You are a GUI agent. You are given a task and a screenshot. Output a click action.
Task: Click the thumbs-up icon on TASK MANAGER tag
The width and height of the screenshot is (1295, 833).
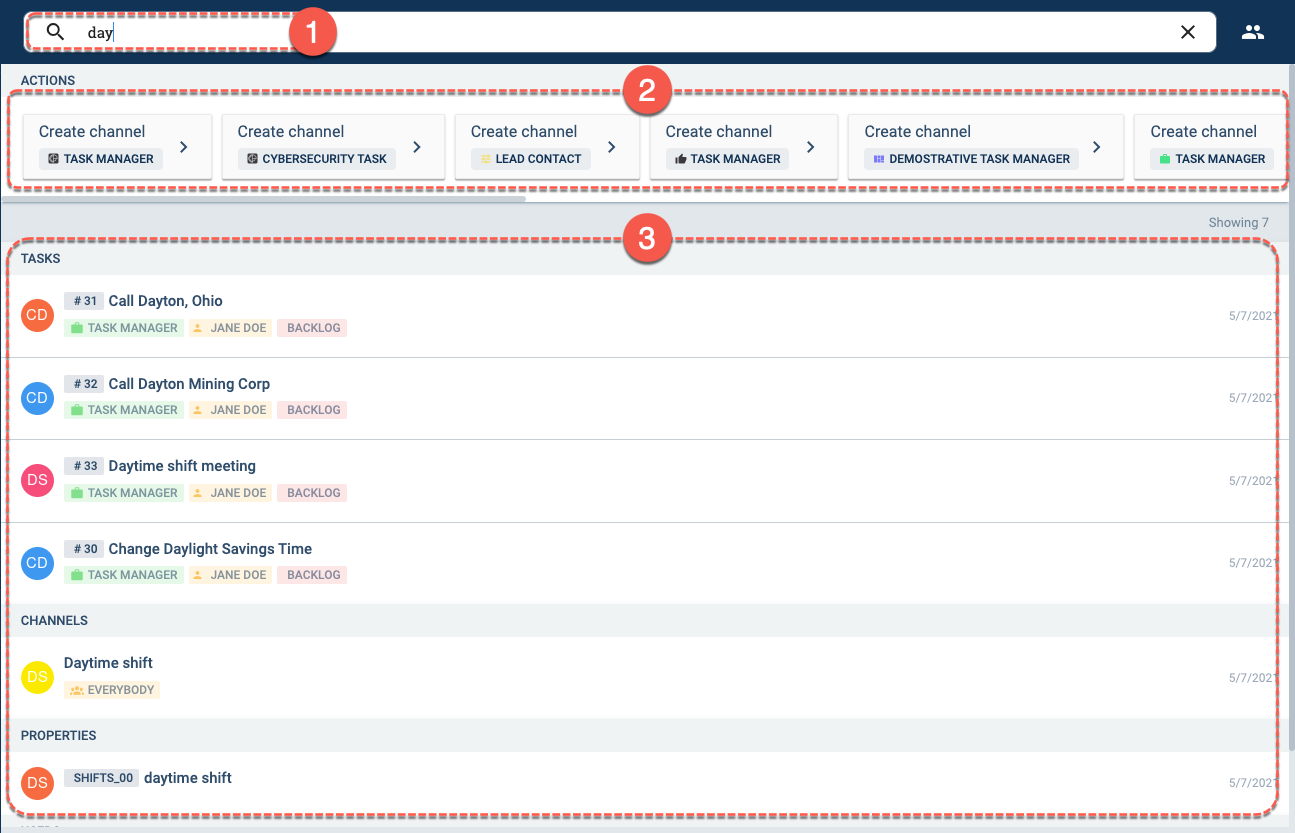(x=681, y=159)
